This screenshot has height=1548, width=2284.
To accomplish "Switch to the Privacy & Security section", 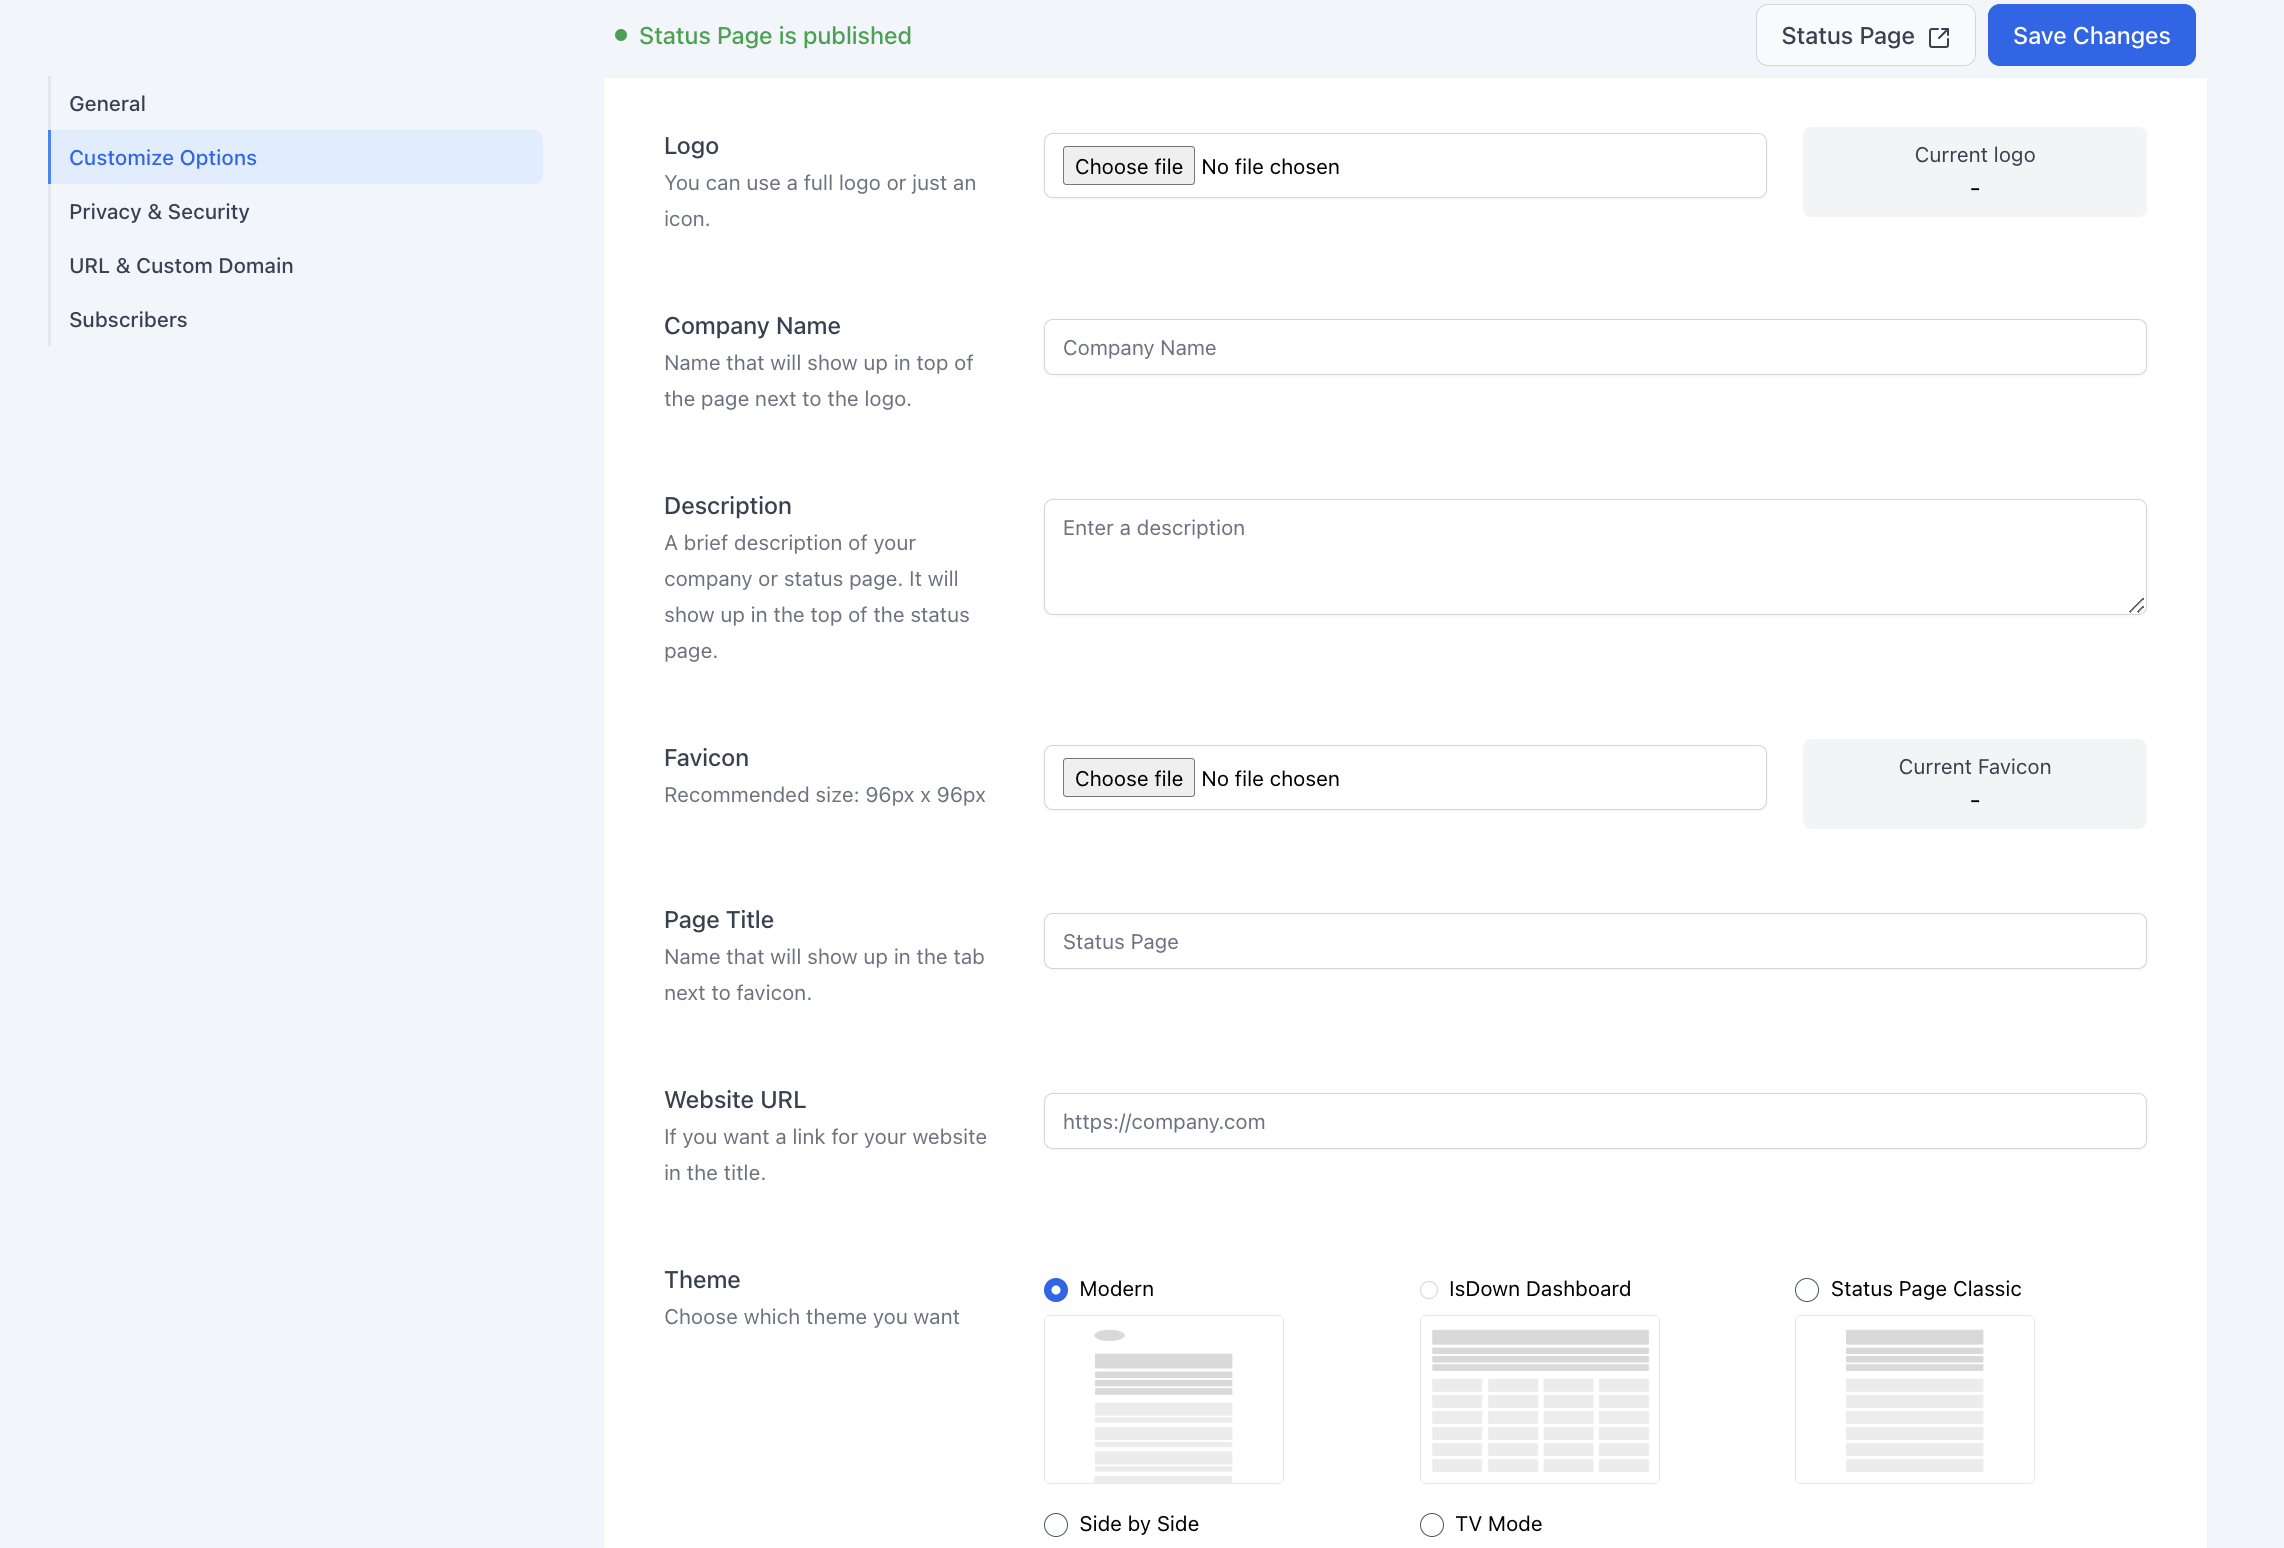I will (159, 212).
